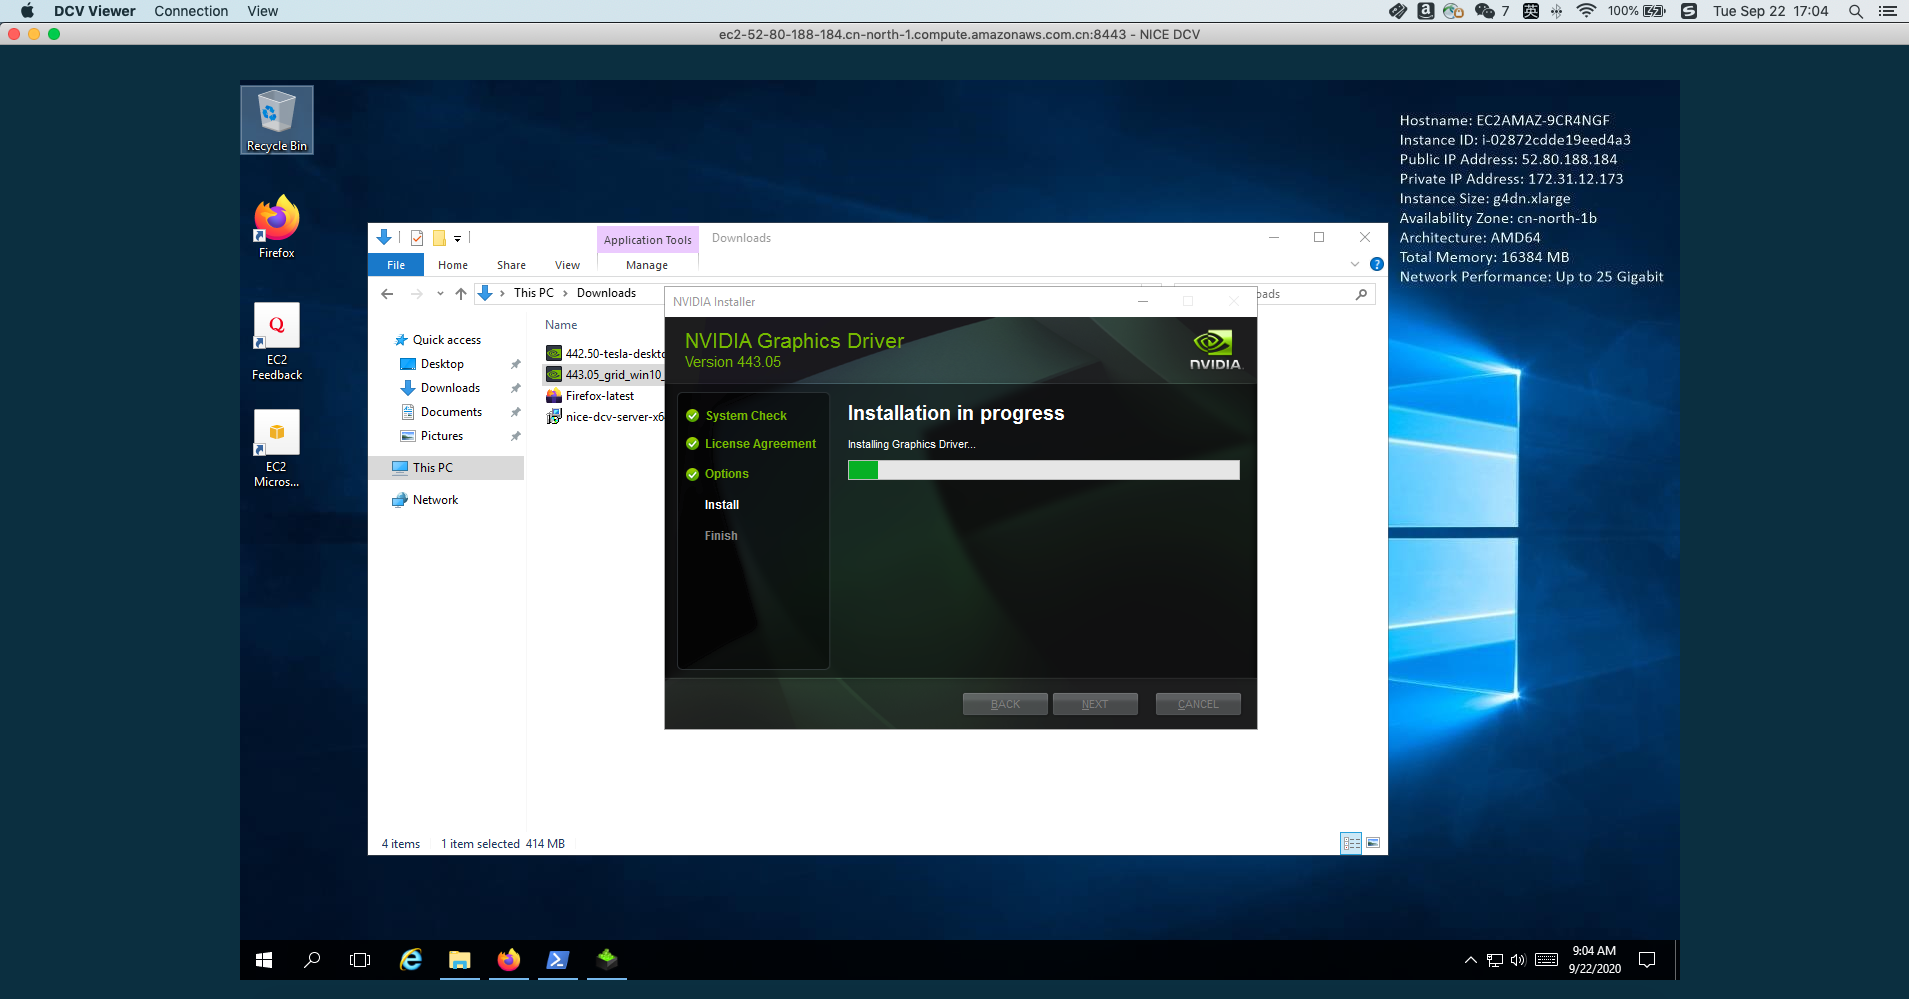Image resolution: width=1909 pixels, height=999 pixels.
Task: Open the macOS Wi-Fi menu
Action: (x=1586, y=11)
